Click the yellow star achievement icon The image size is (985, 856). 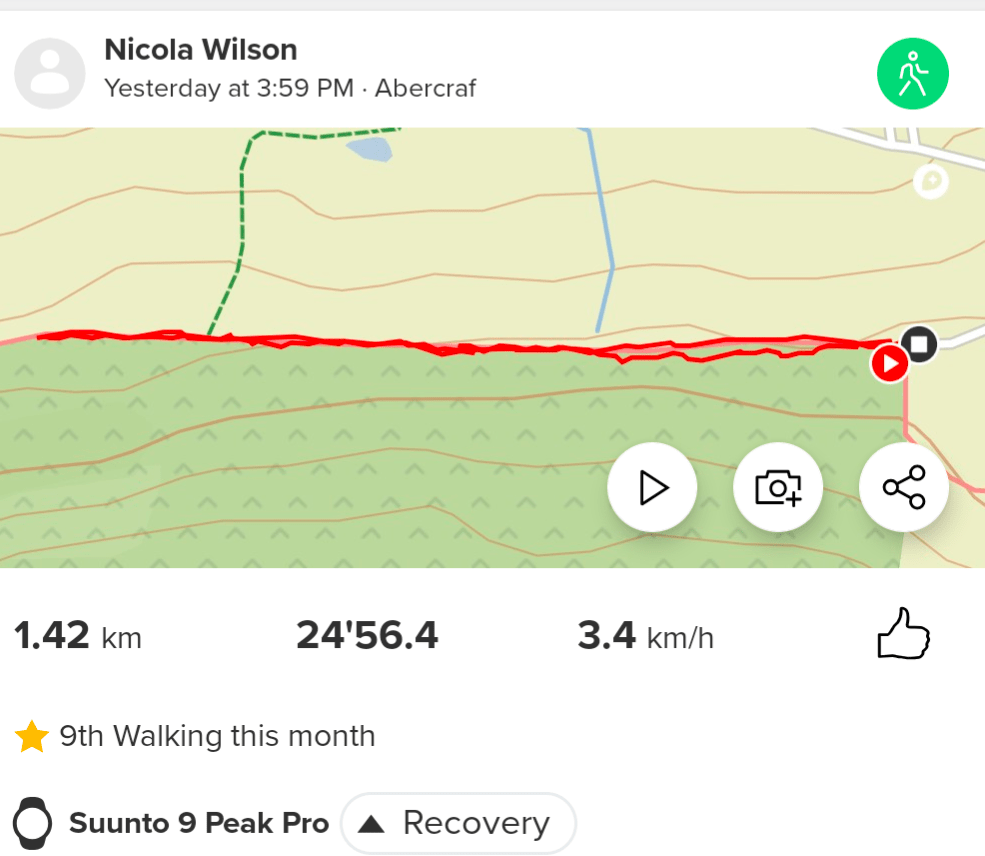click(x=32, y=738)
